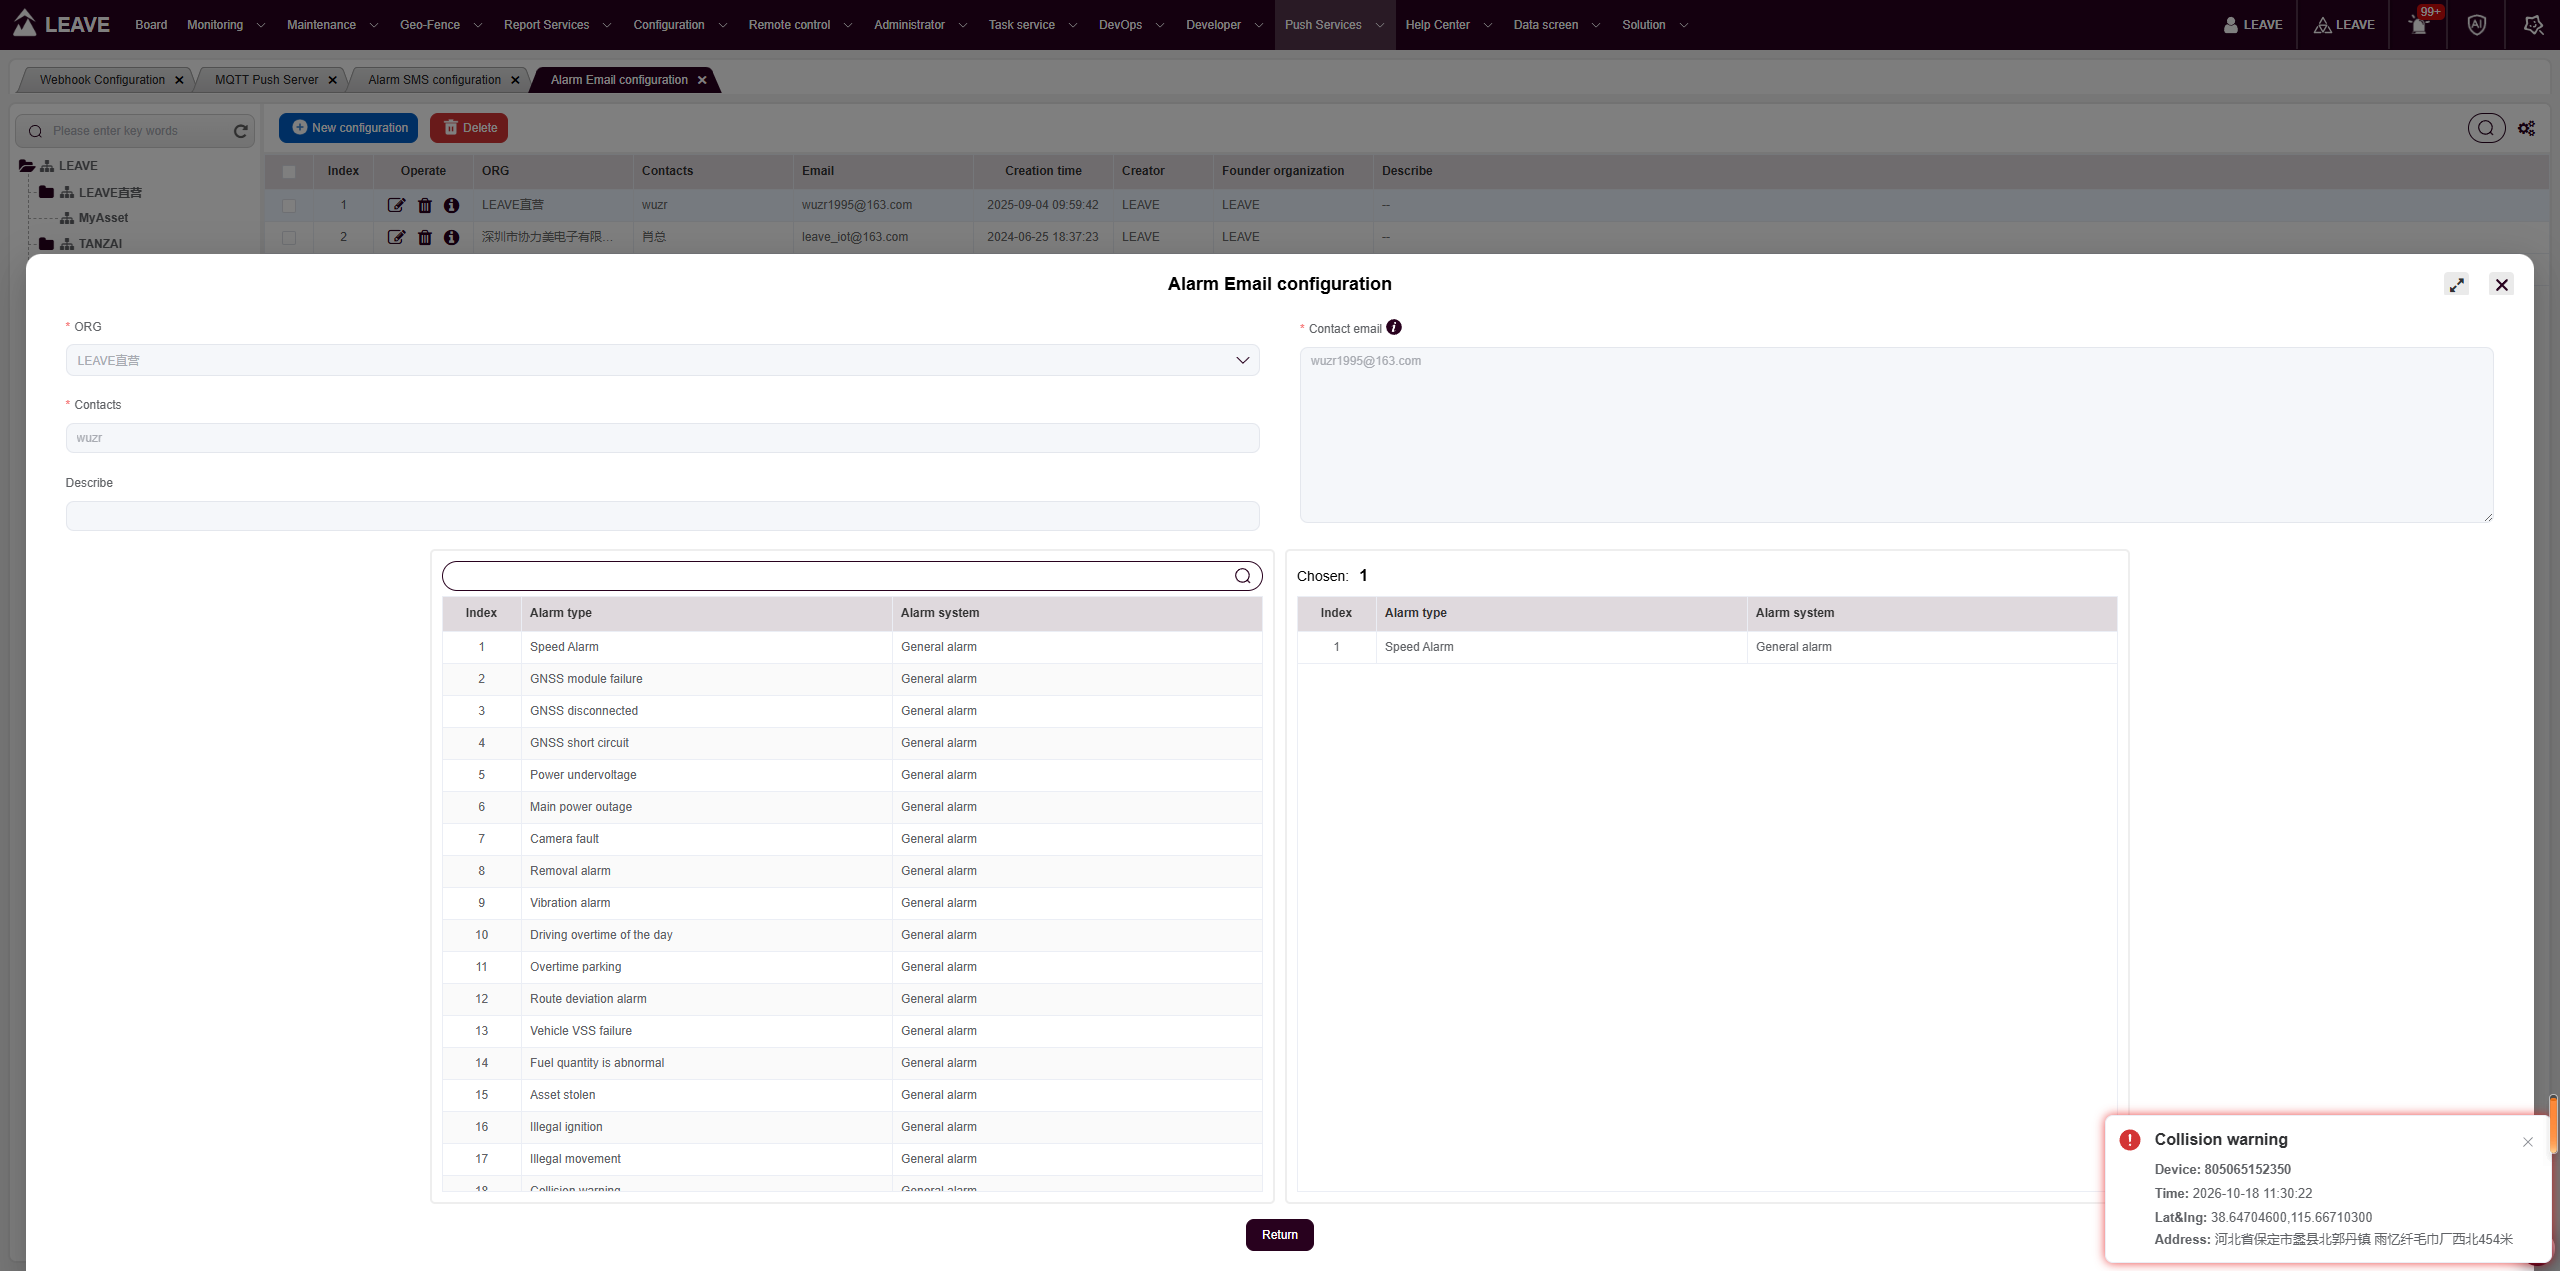Switch to MQTT Push Server tab
This screenshot has width=2560, height=1271.
[266, 80]
